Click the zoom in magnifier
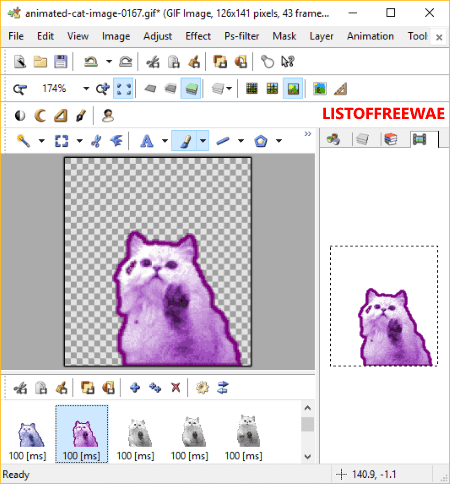 tap(103, 89)
